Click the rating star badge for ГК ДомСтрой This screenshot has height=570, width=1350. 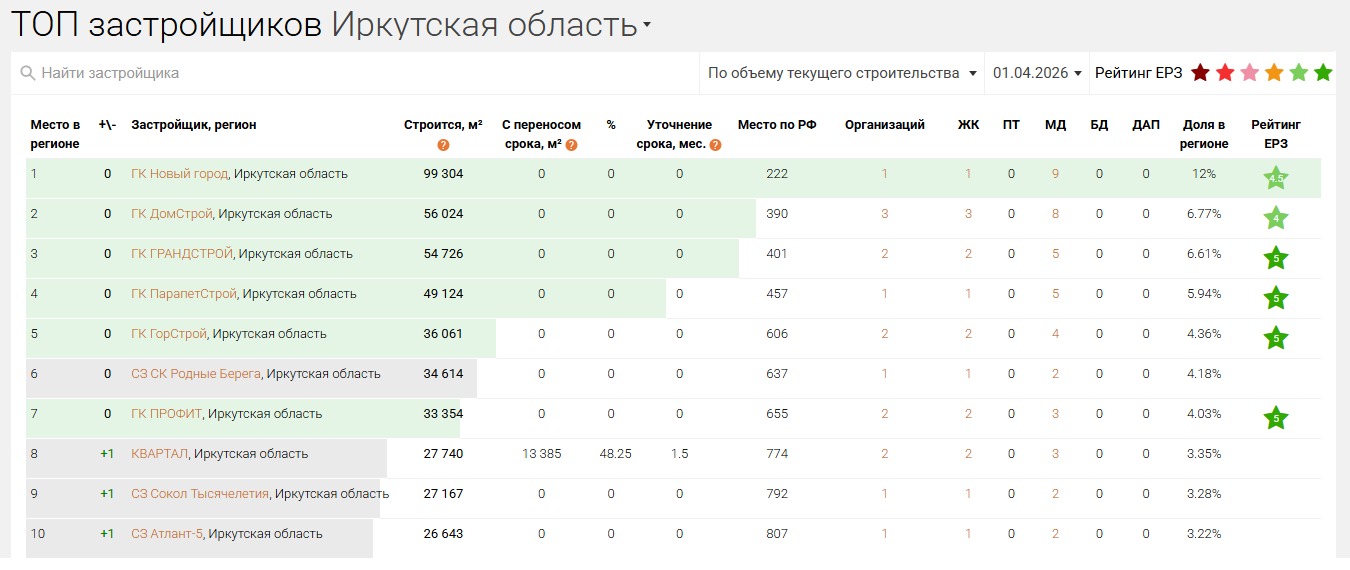tap(1276, 218)
